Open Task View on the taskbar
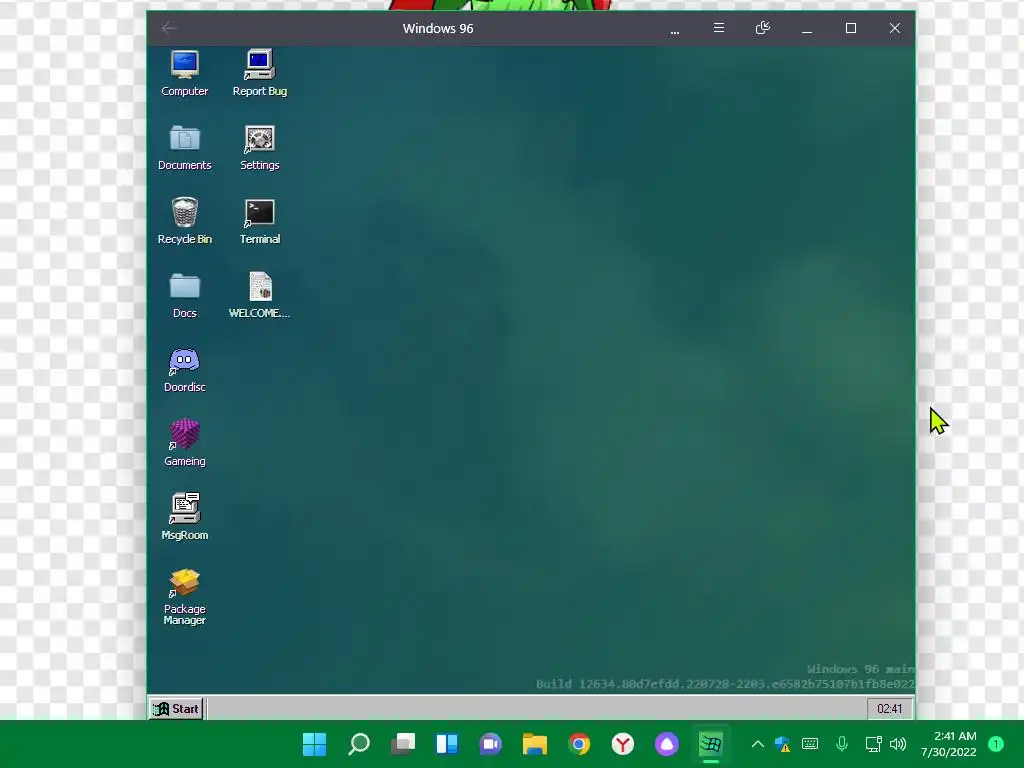This screenshot has height=768, width=1024. [x=403, y=744]
